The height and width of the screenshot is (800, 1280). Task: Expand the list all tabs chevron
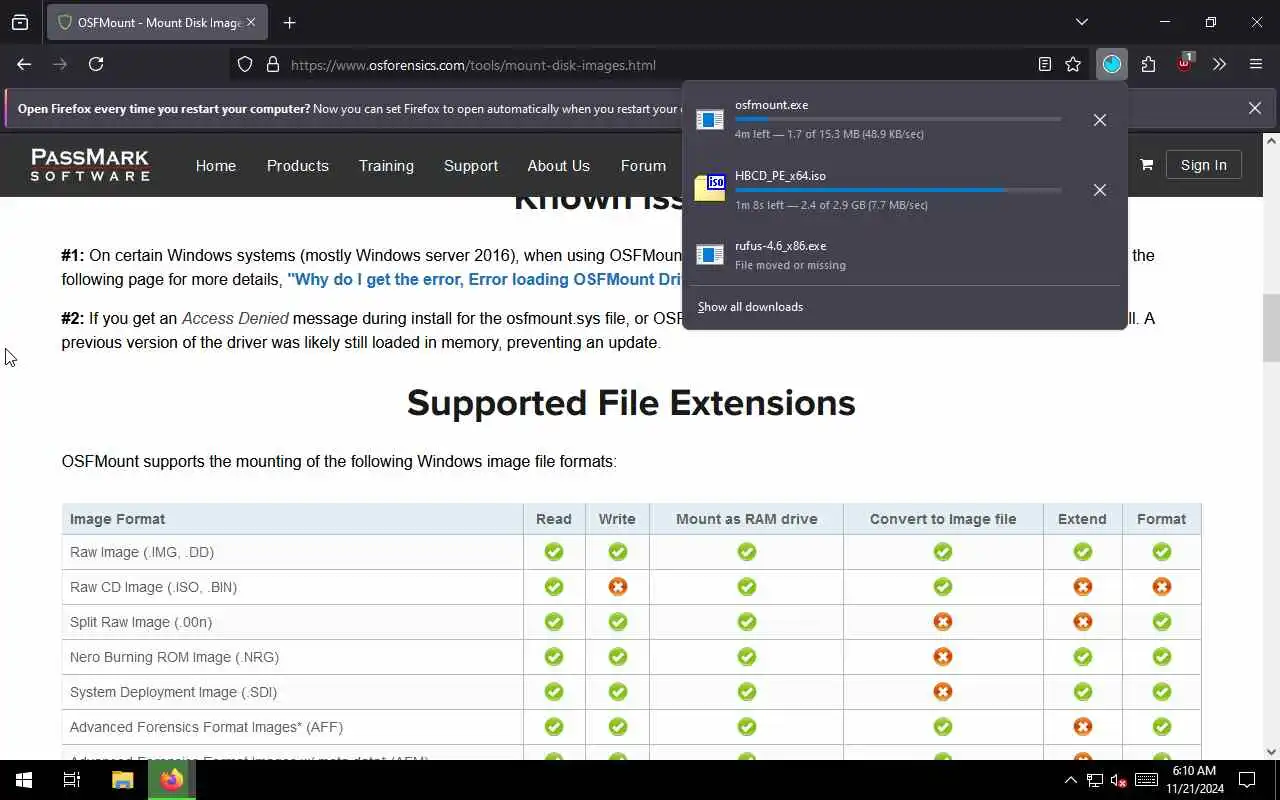point(1081,22)
